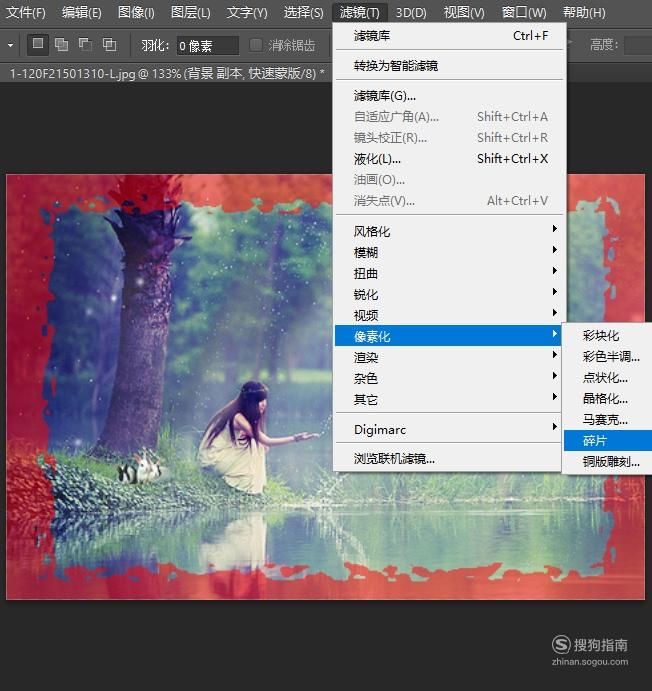The height and width of the screenshot is (691, 652).
Task: Select the New Selection mode icon
Action: click(x=38, y=45)
